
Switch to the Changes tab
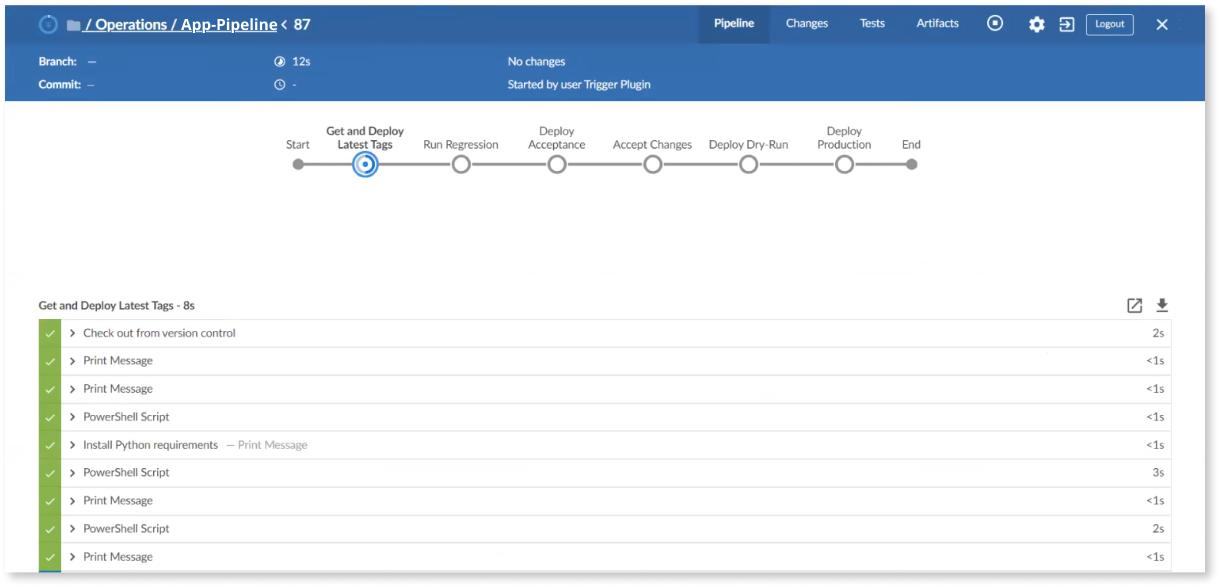coord(806,24)
